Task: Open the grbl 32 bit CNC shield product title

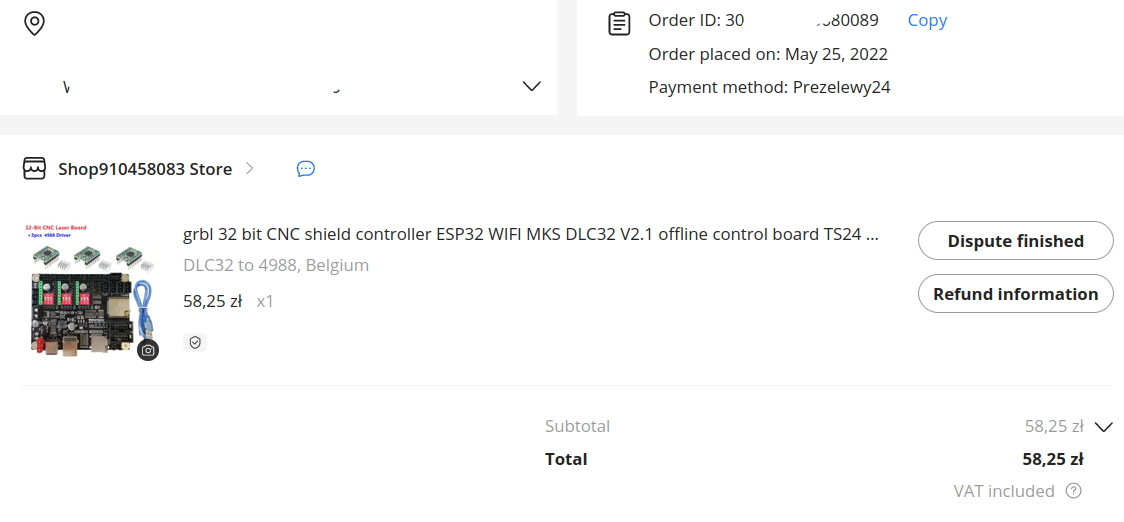Action: [530, 234]
